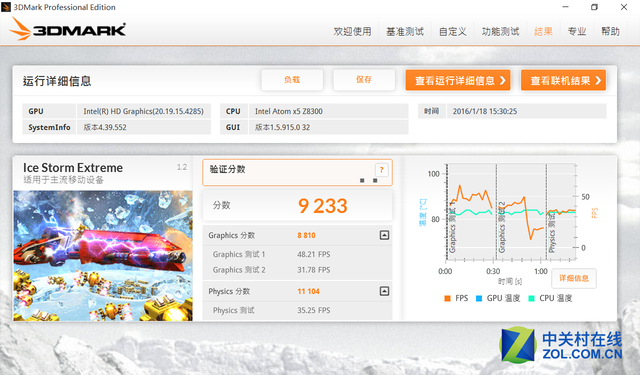The height and width of the screenshot is (375, 640).
Task: Click the question mark help icon
Action: (382, 170)
